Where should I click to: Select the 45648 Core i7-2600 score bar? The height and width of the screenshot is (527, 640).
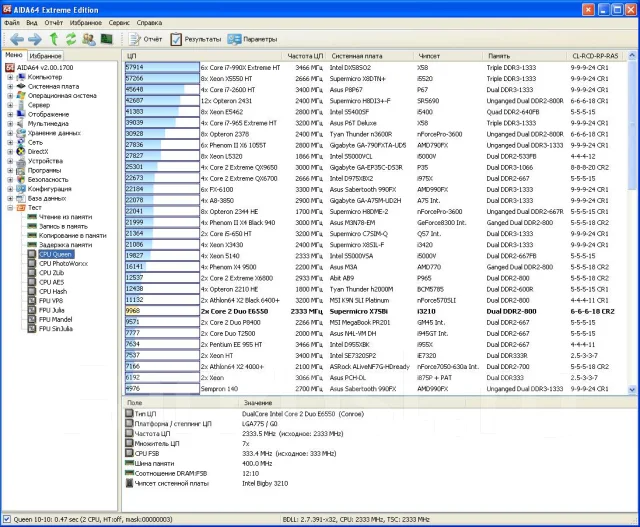point(162,89)
